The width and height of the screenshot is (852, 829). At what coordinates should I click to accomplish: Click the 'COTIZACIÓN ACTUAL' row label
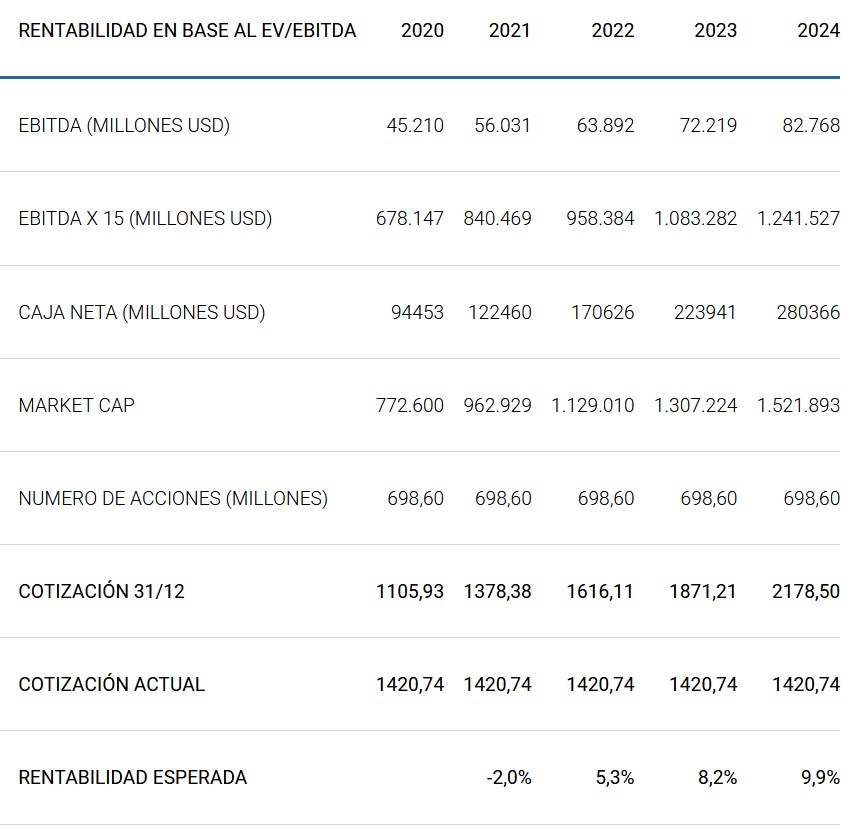click(111, 684)
